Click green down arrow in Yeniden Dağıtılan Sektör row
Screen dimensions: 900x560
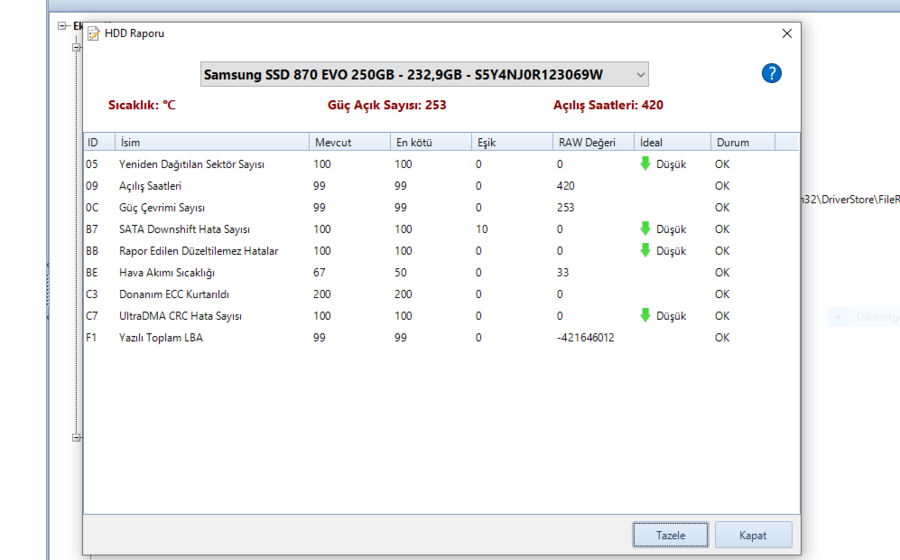pyautogui.click(x=645, y=164)
